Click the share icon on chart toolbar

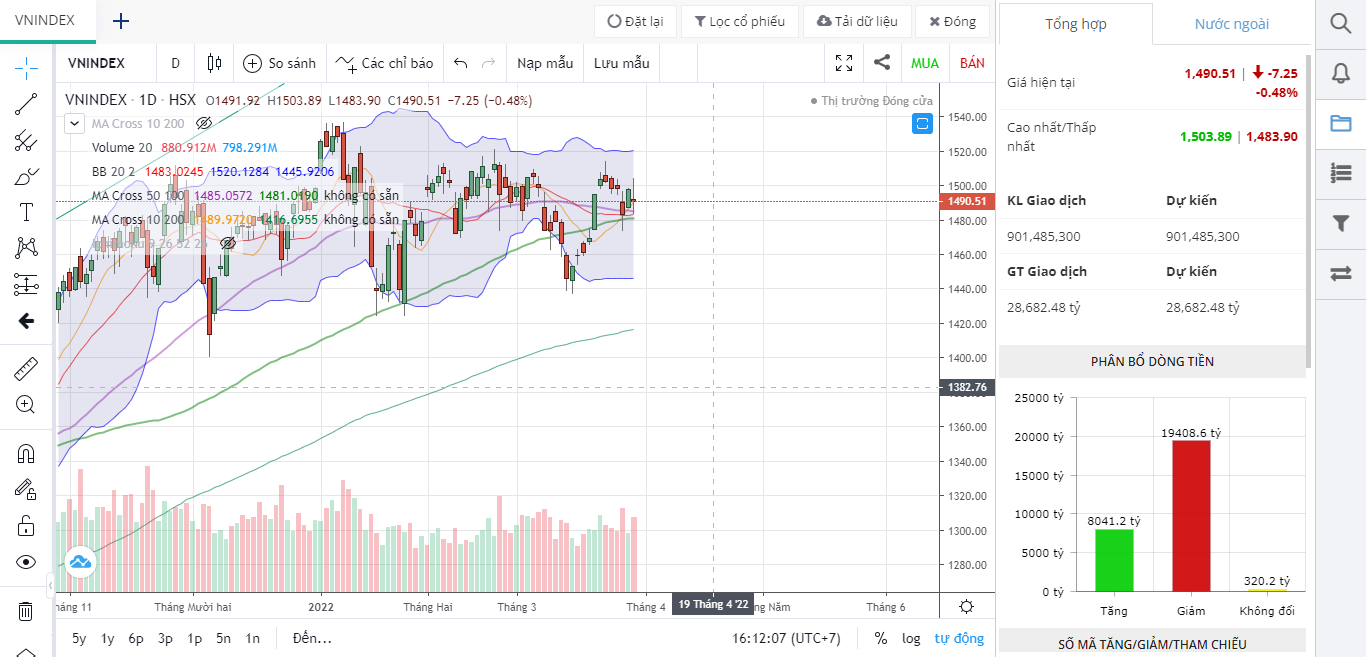click(882, 62)
